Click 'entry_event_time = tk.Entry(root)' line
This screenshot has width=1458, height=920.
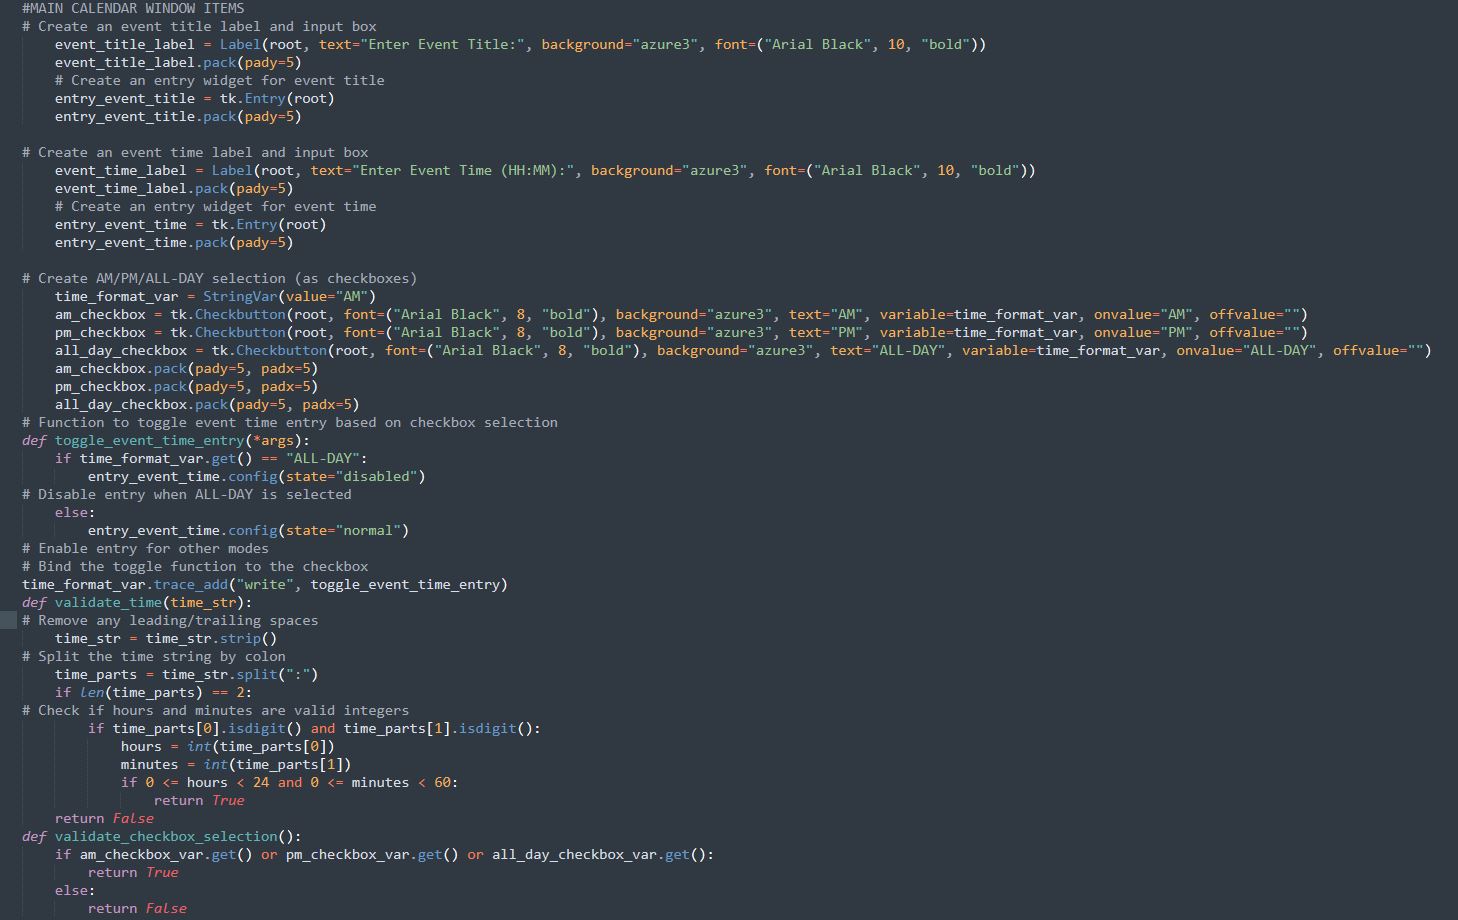[191, 224]
